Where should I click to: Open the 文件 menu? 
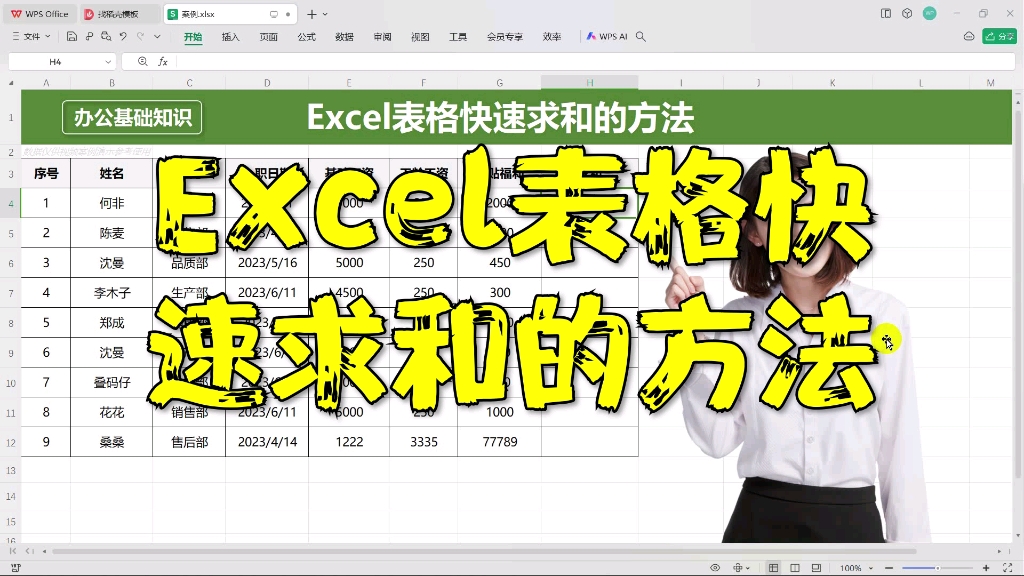[x=30, y=36]
